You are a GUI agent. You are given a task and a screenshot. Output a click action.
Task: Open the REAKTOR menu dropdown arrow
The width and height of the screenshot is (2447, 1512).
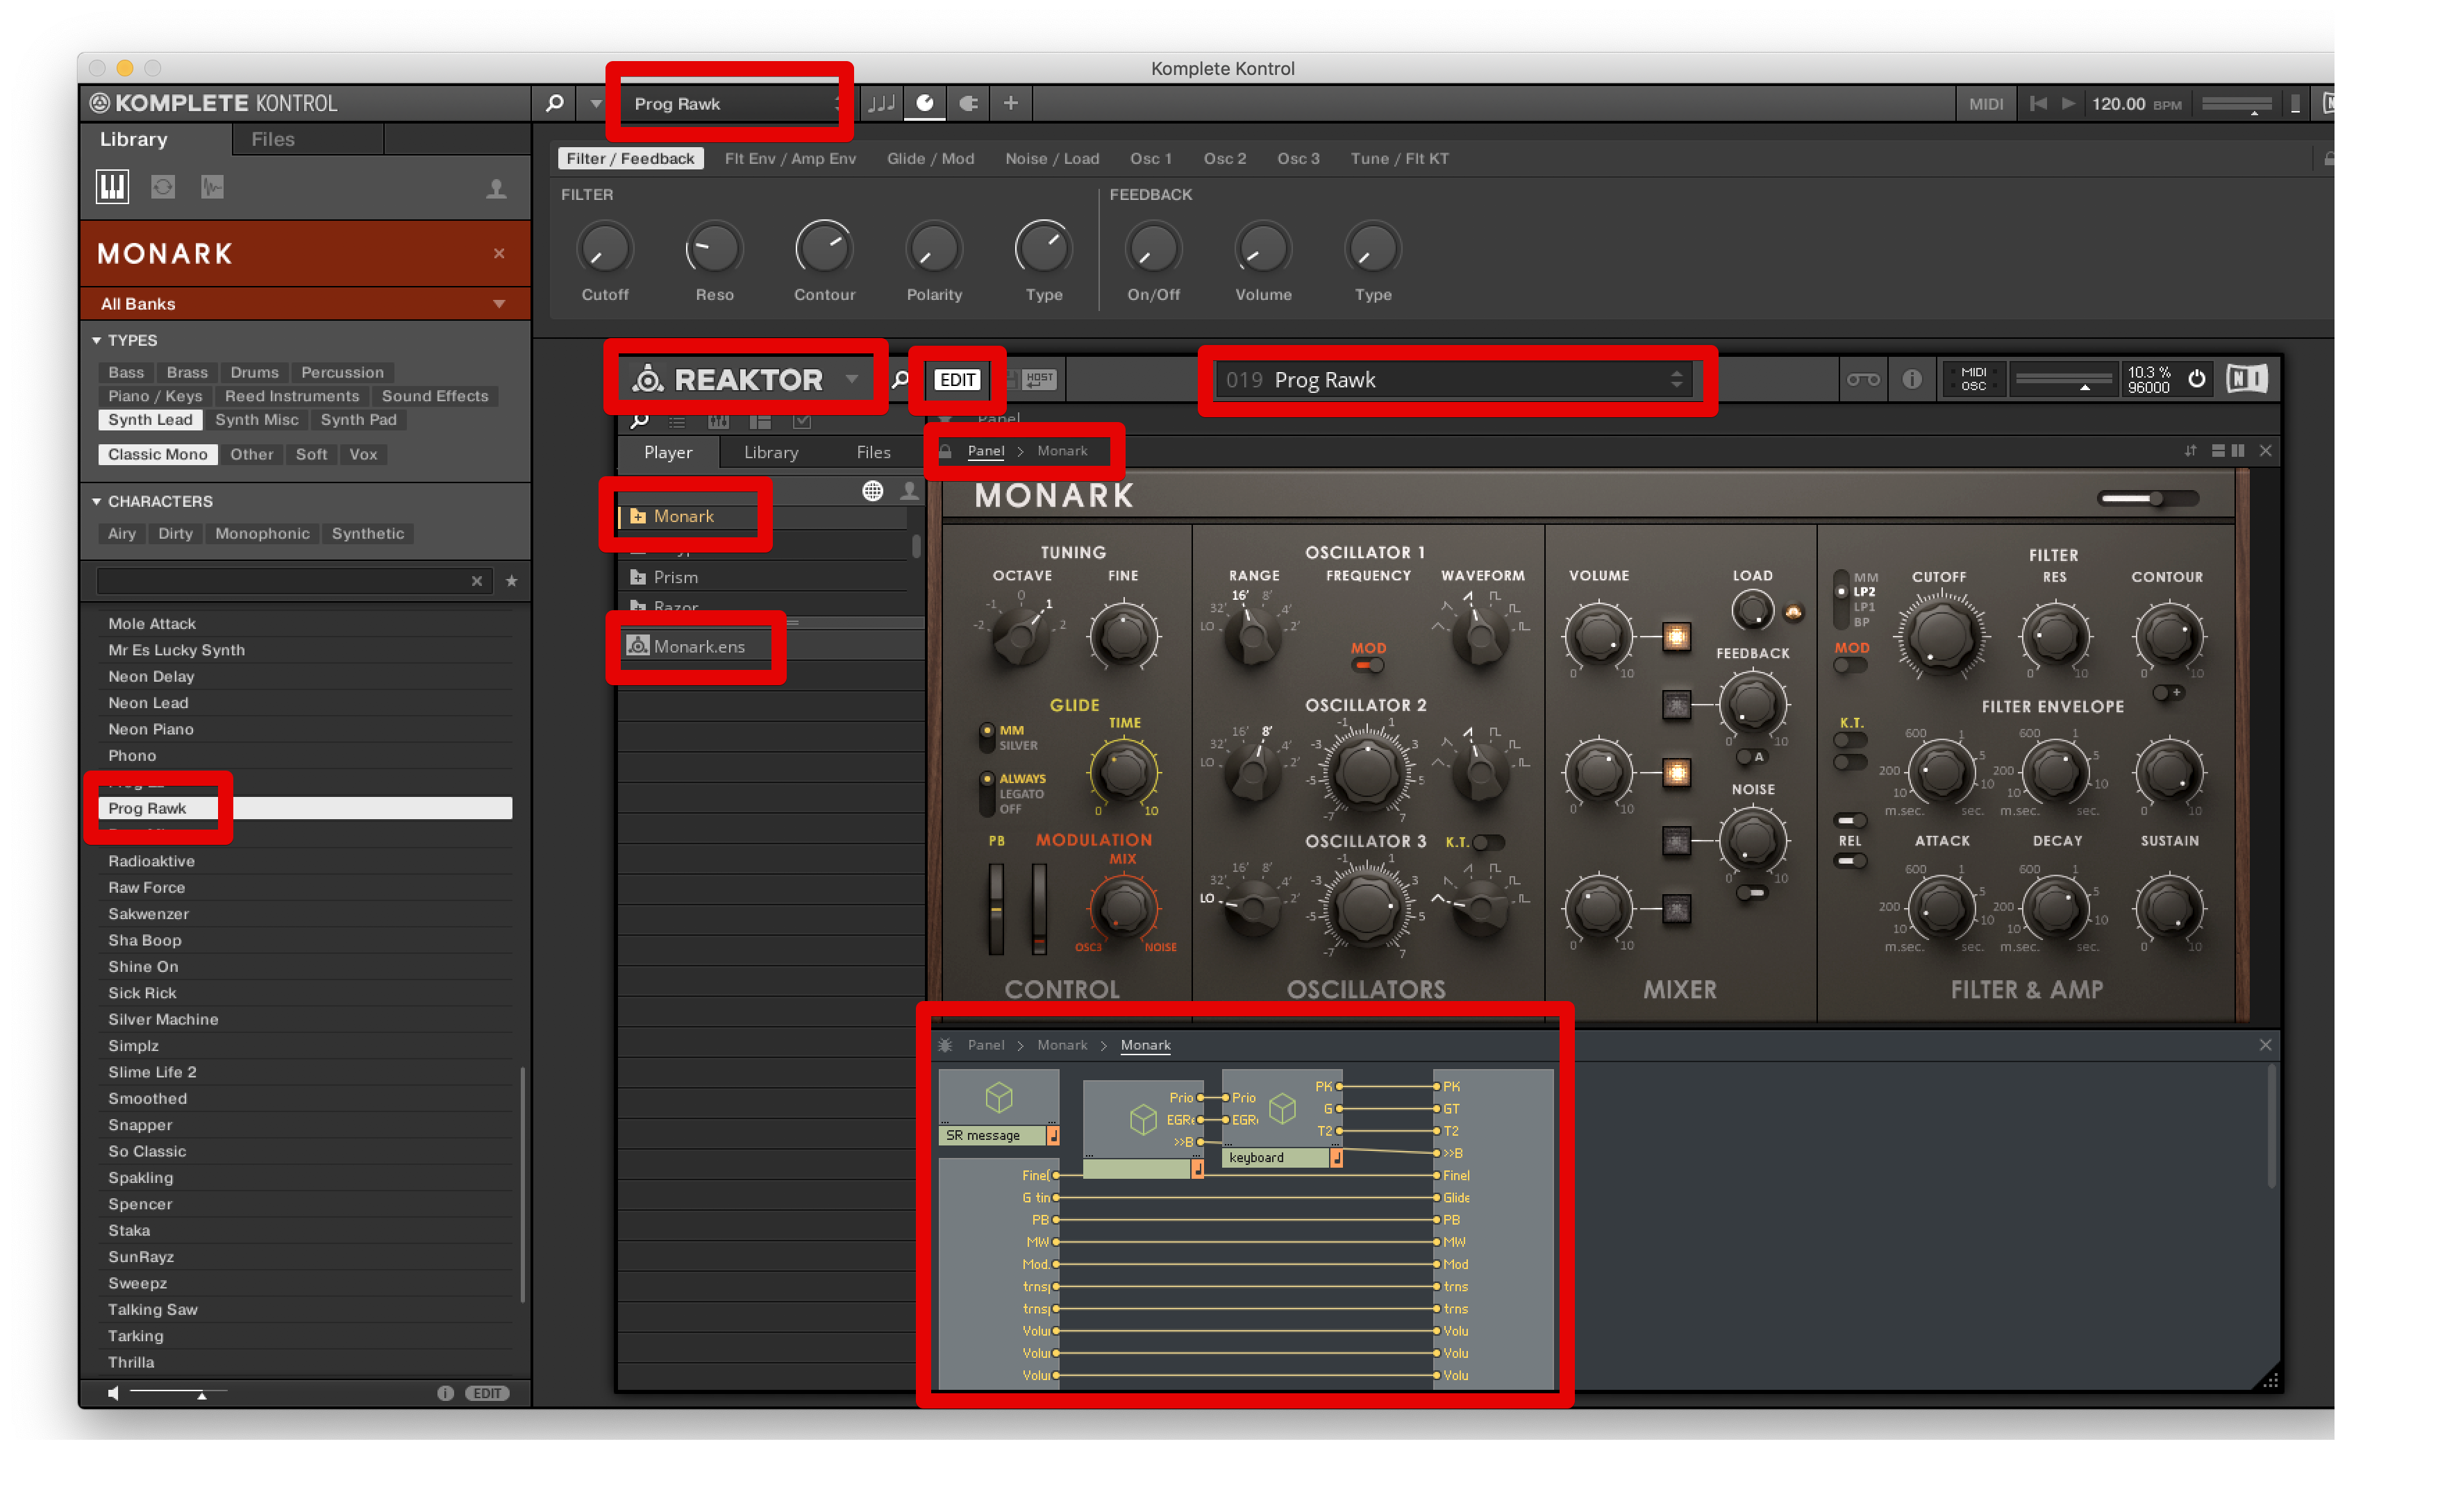852,379
